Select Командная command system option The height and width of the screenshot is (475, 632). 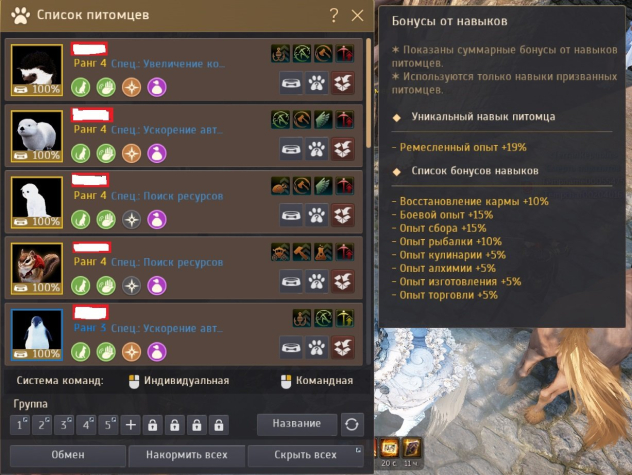317,381
